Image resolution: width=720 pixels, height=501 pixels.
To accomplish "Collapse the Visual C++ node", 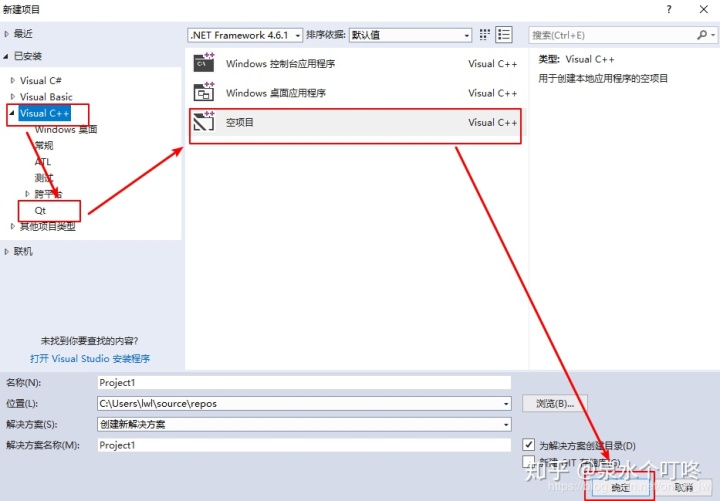I will (12, 113).
